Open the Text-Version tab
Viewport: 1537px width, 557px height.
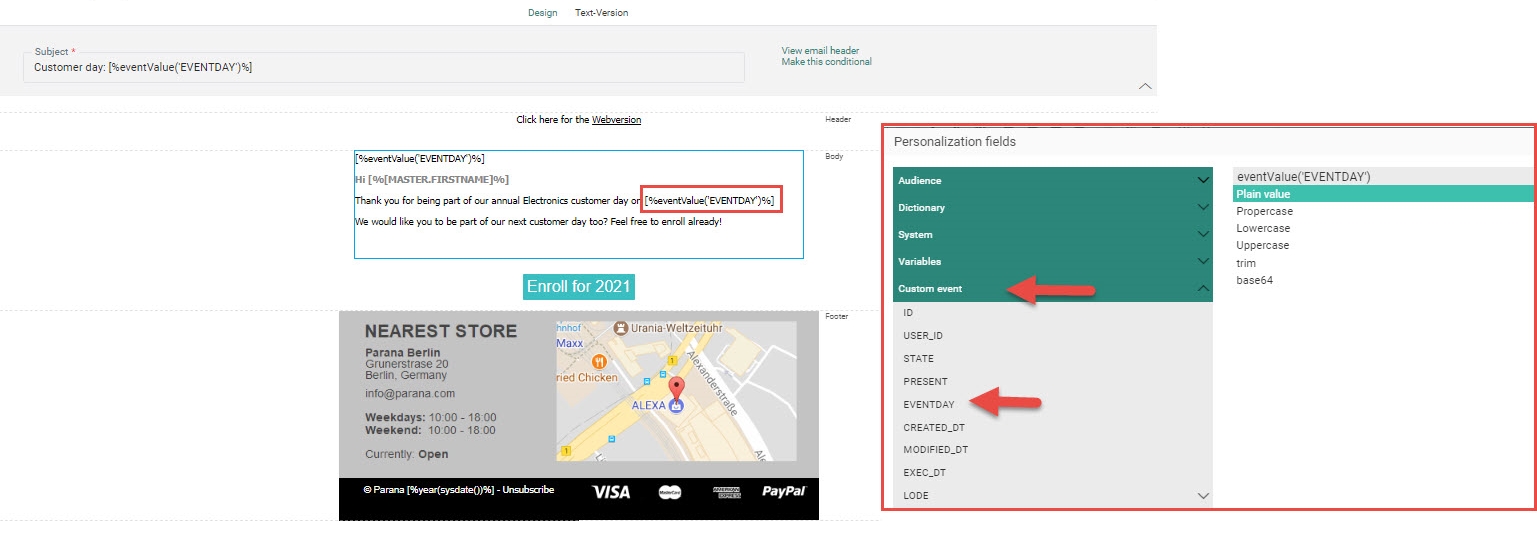pyautogui.click(x=601, y=13)
